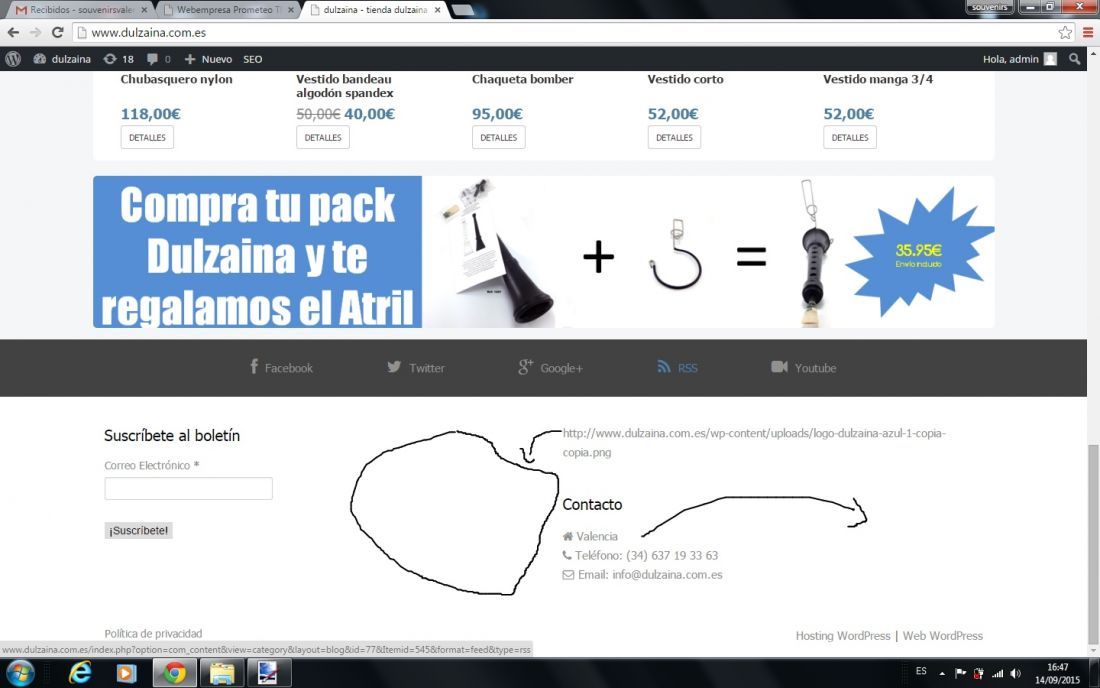Open the Google+ social link
The image size is (1100, 688).
[x=551, y=367]
